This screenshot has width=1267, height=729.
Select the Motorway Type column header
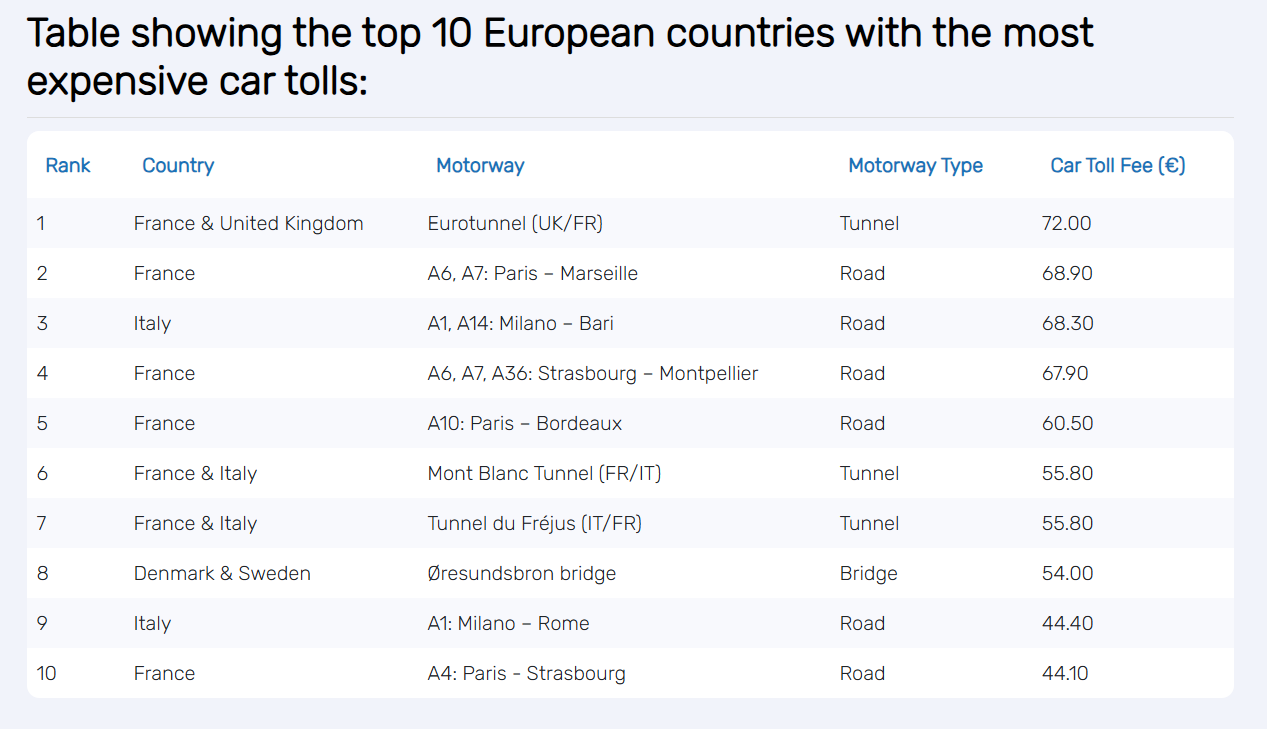point(915,165)
